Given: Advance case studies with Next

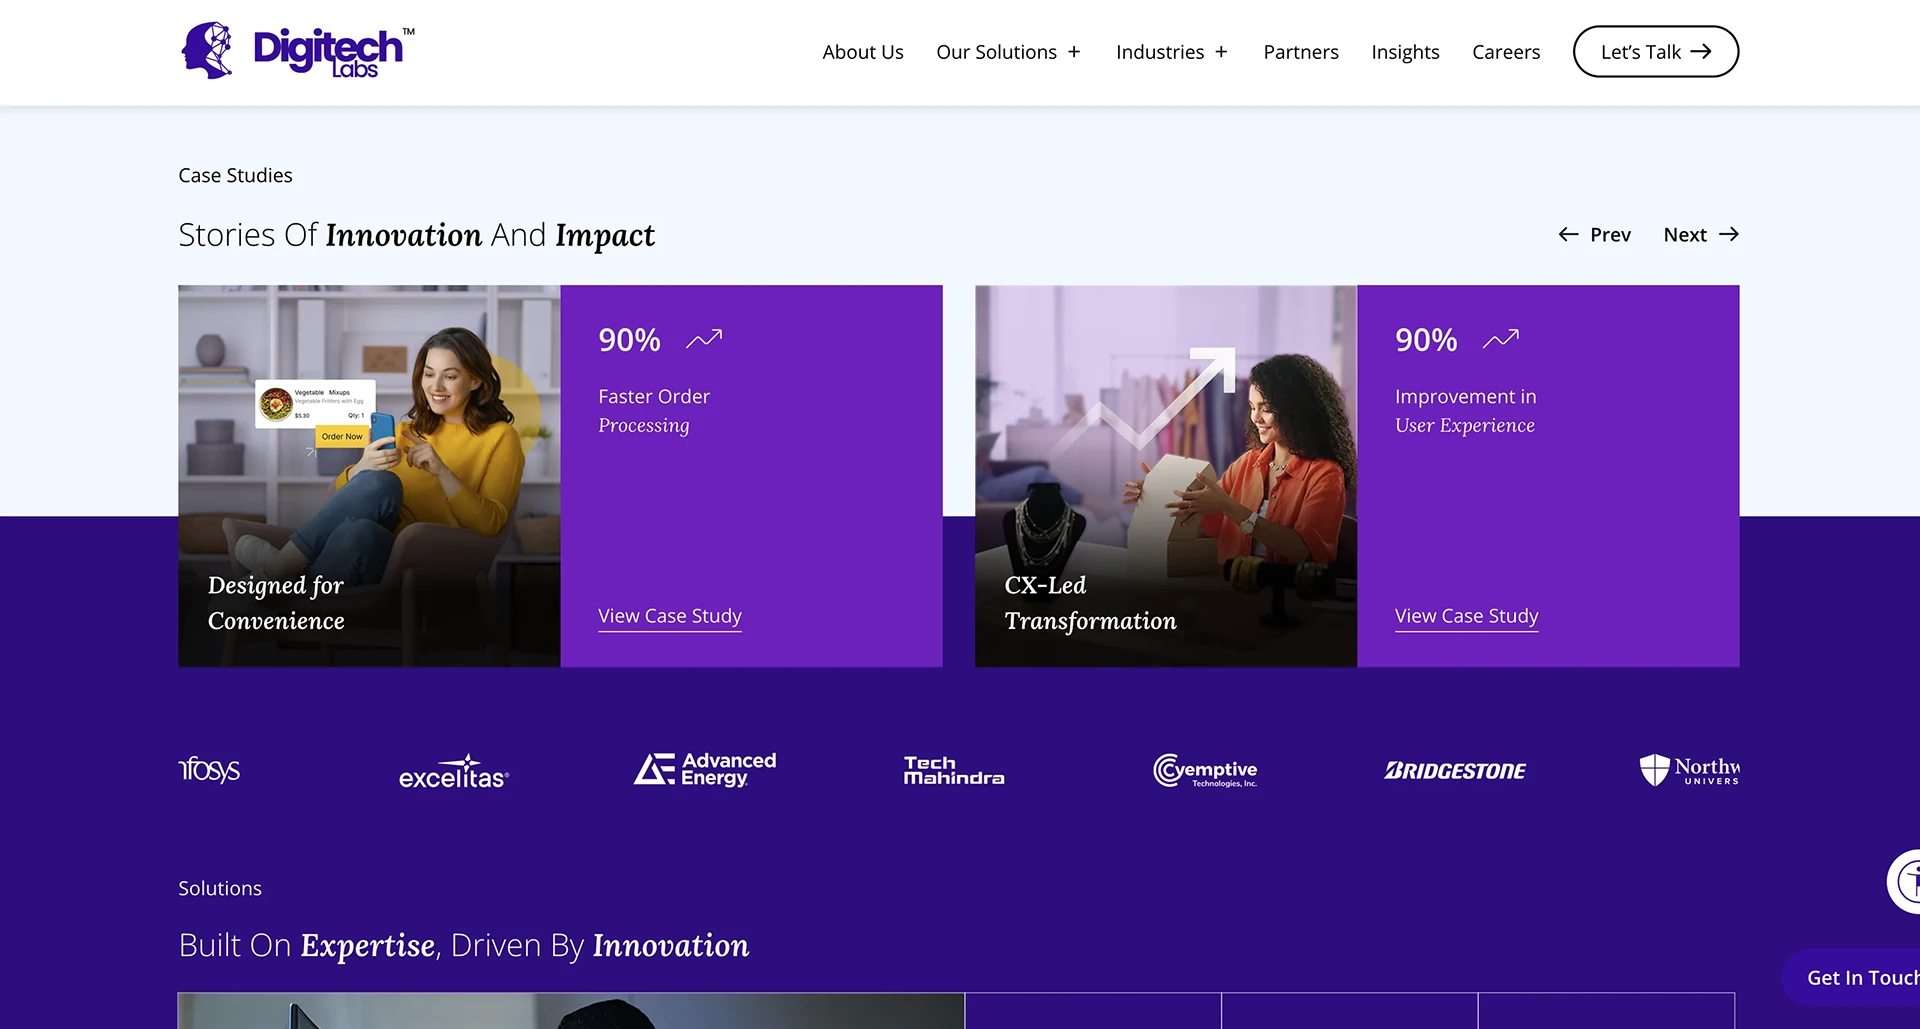Looking at the screenshot, I should [x=1701, y=235].
